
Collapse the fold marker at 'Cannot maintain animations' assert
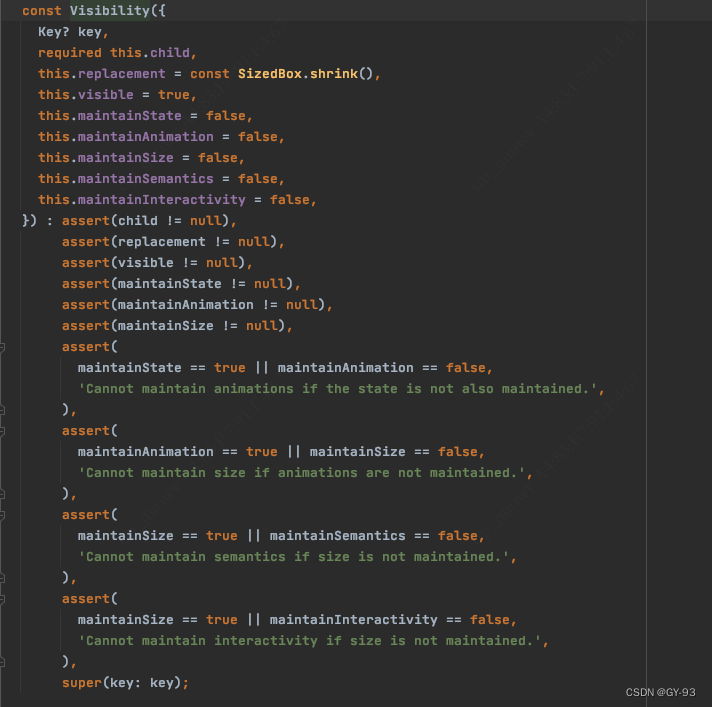(2, 347)
